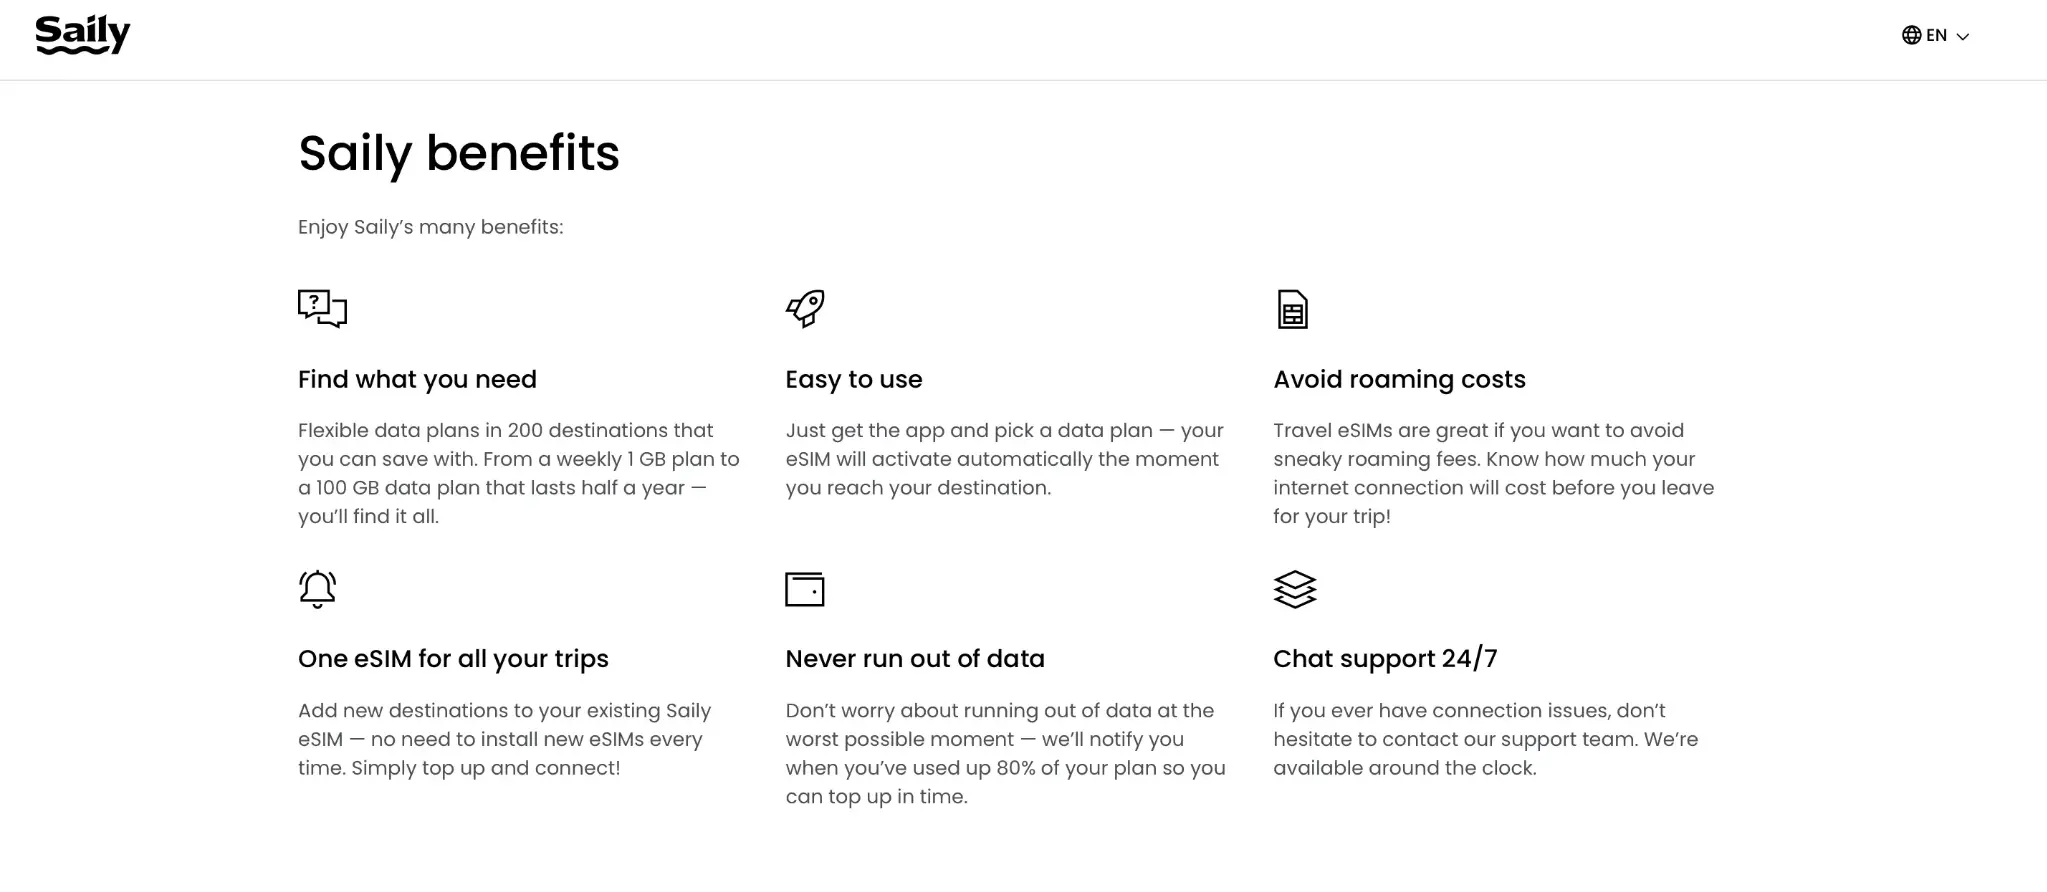Click the Find what you need heading
Viewport: 2047px width, 892px height.
coord(417,379)
